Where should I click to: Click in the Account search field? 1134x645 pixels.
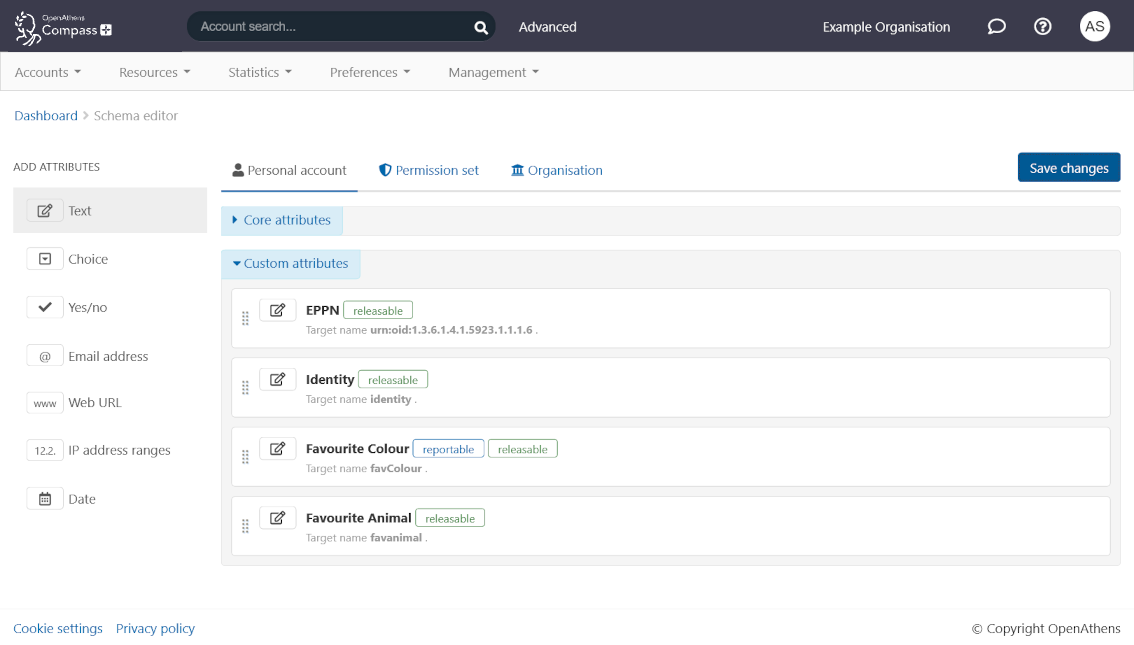(x=330, y=27)
